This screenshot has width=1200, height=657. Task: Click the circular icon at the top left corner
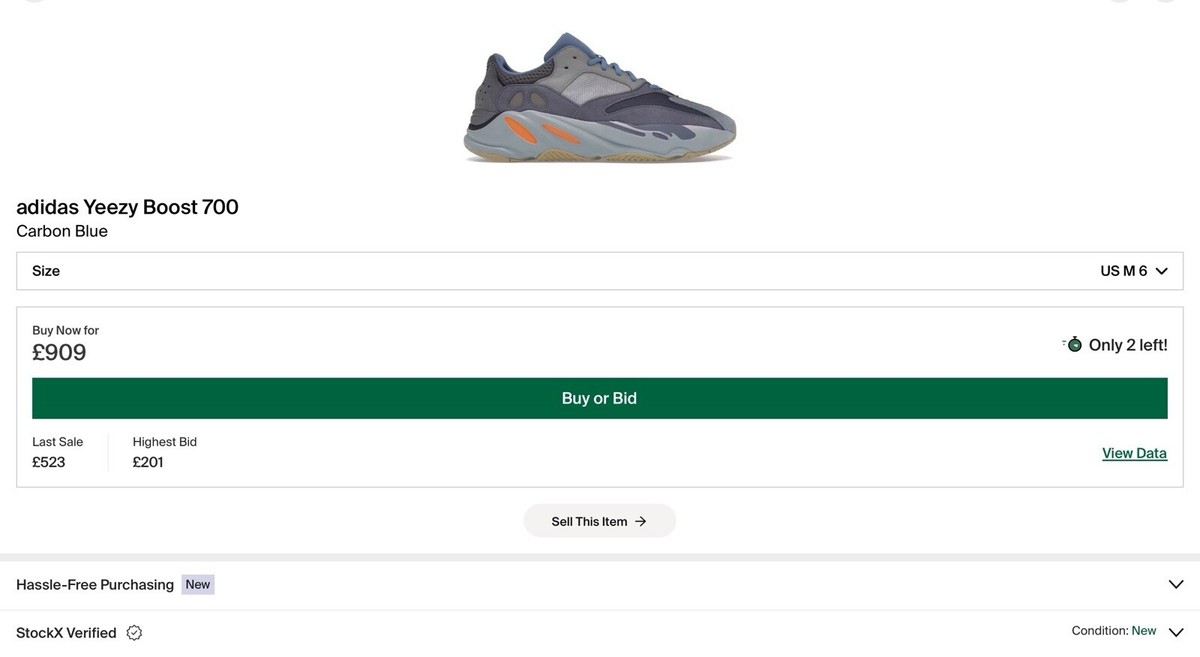tap(34, 2)
